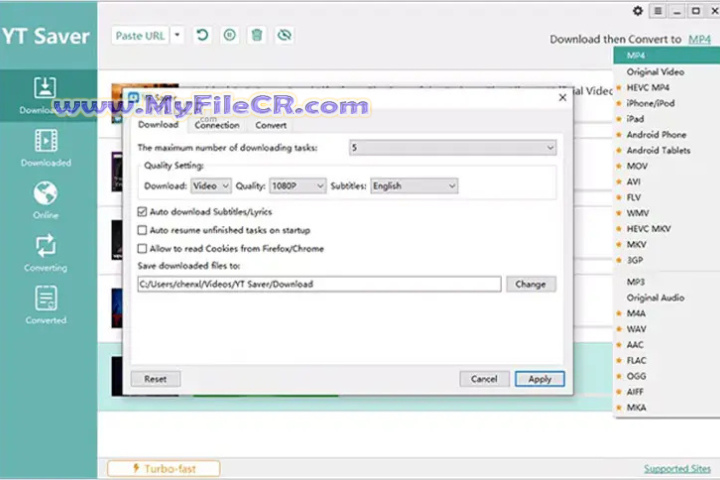Select iPad format
The width and height of the screenshot is (720, 480).
667,119
